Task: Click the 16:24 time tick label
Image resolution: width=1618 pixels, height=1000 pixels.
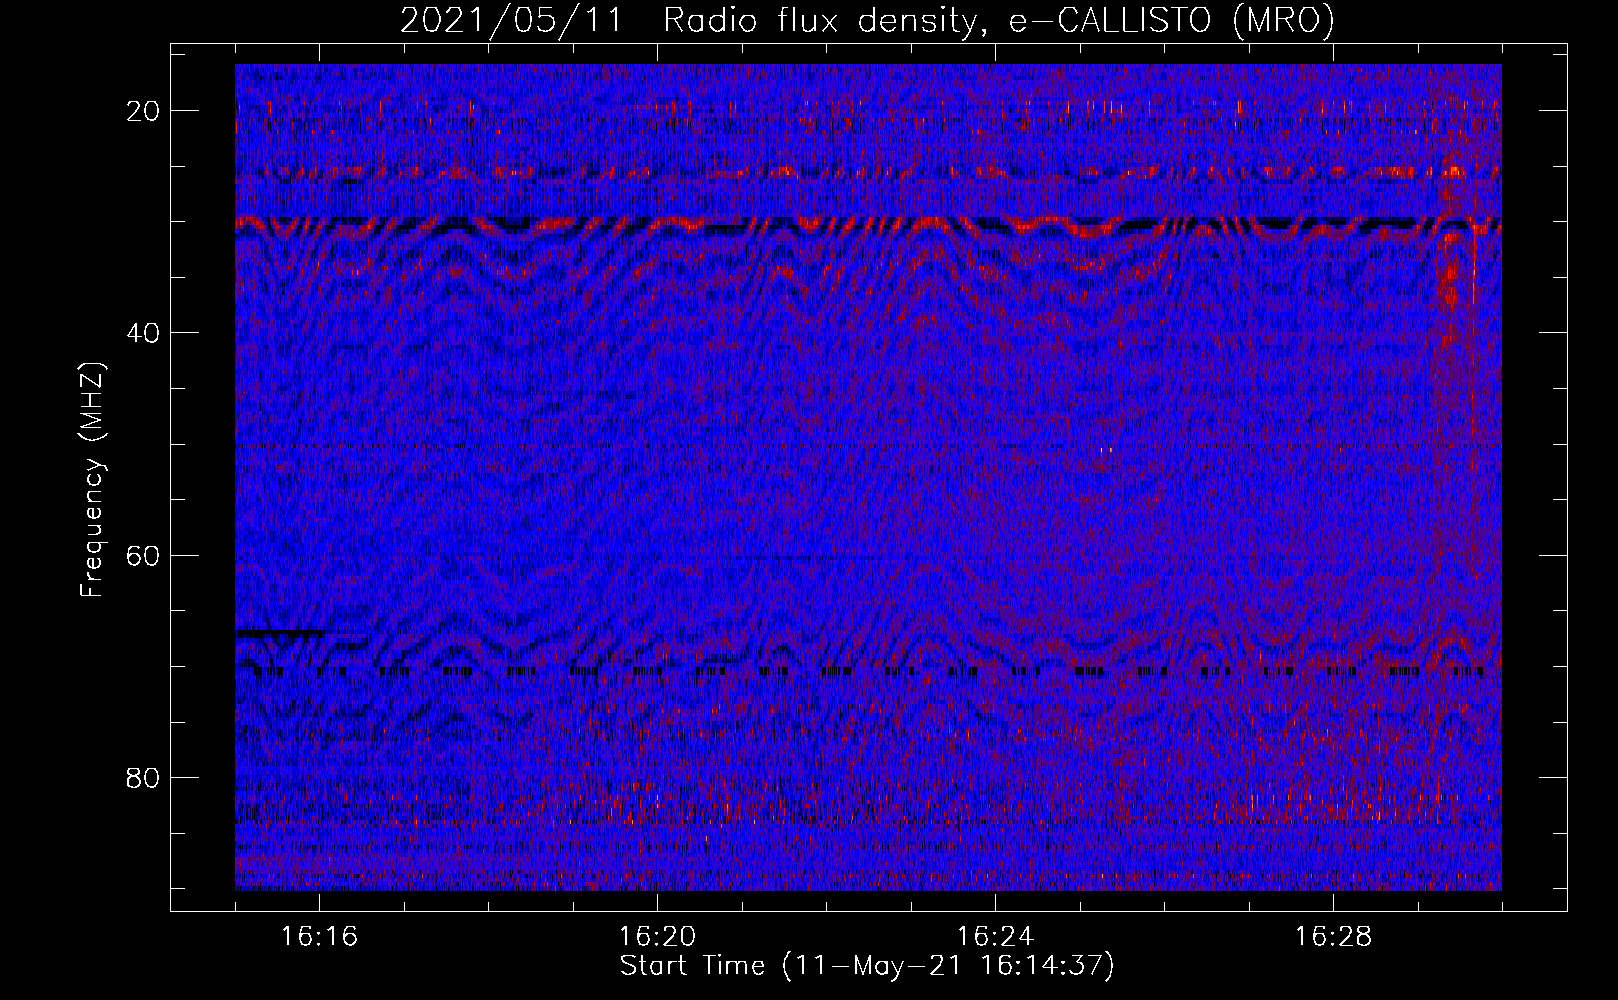Action: click(996, 936)
